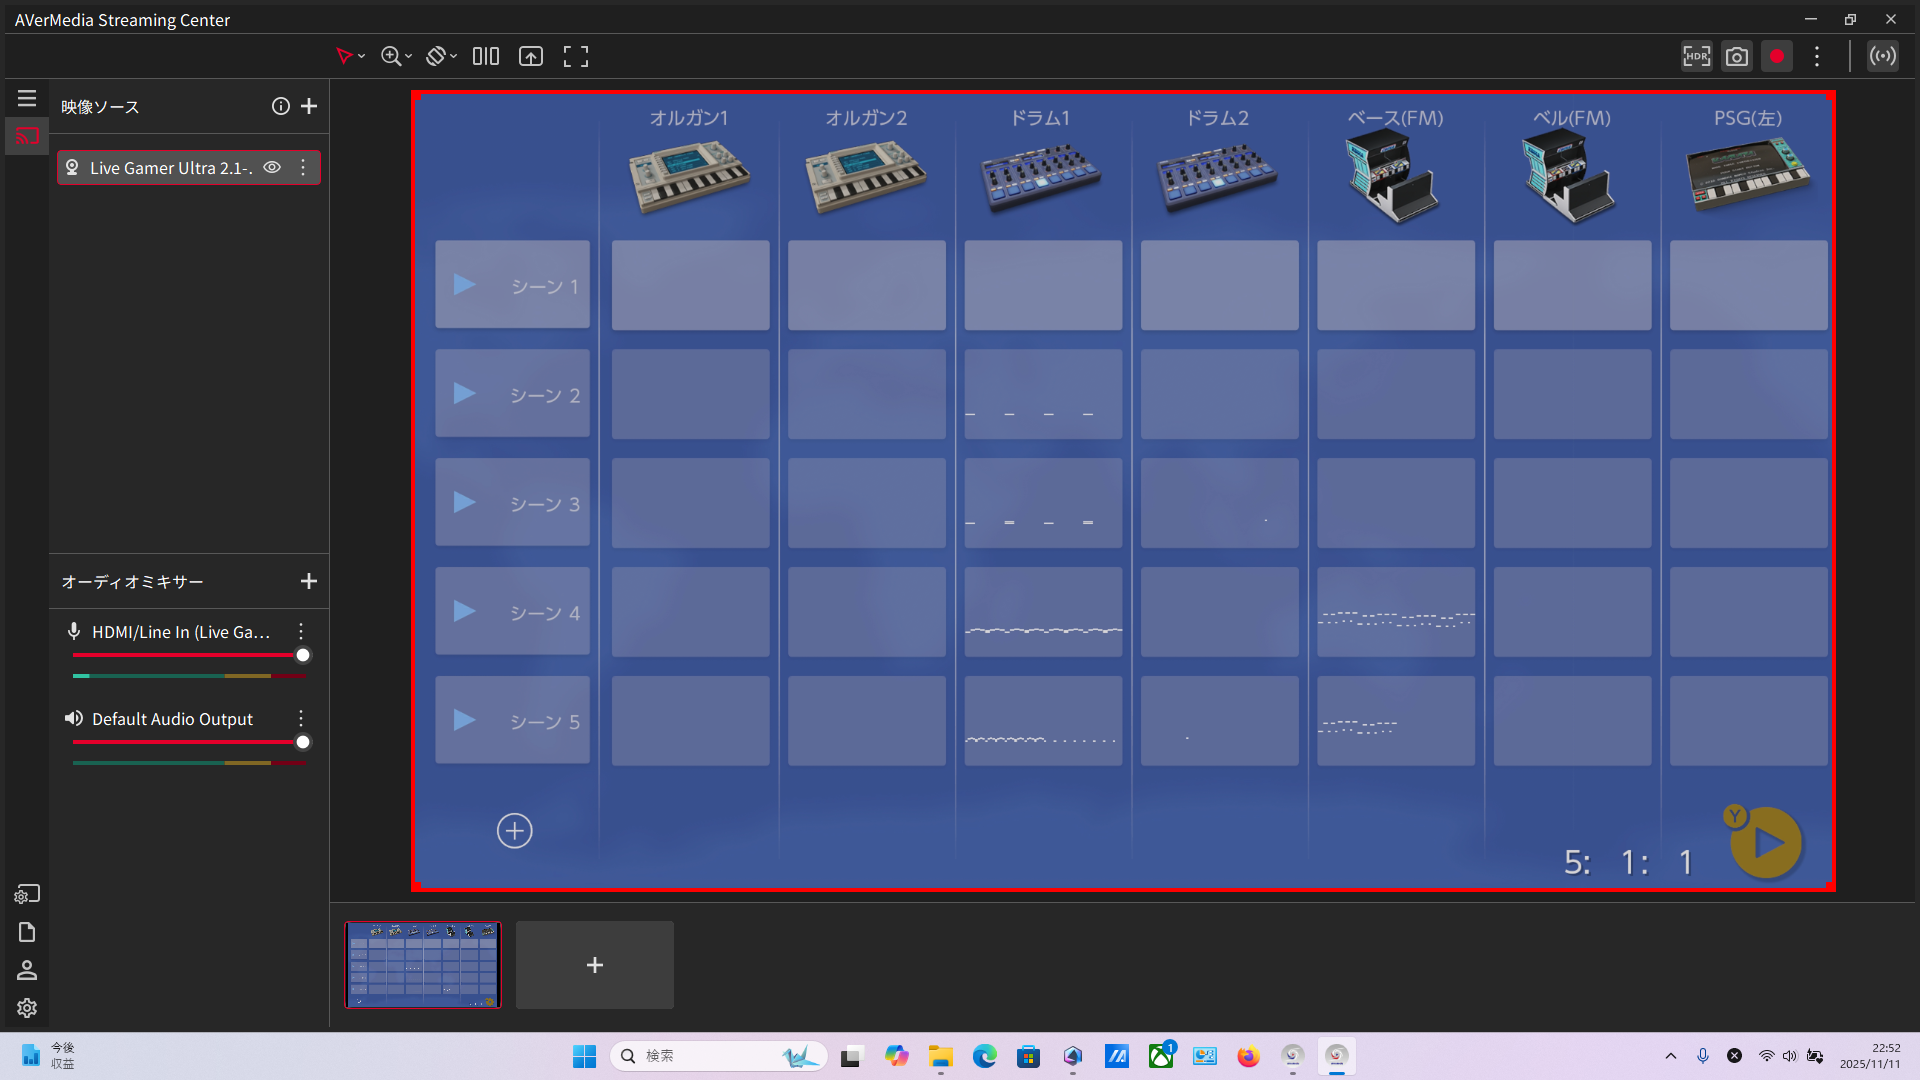1920x1080 pixels.
Task: Add a new video source
Action: pyautogui.click(x=309, y=106)
